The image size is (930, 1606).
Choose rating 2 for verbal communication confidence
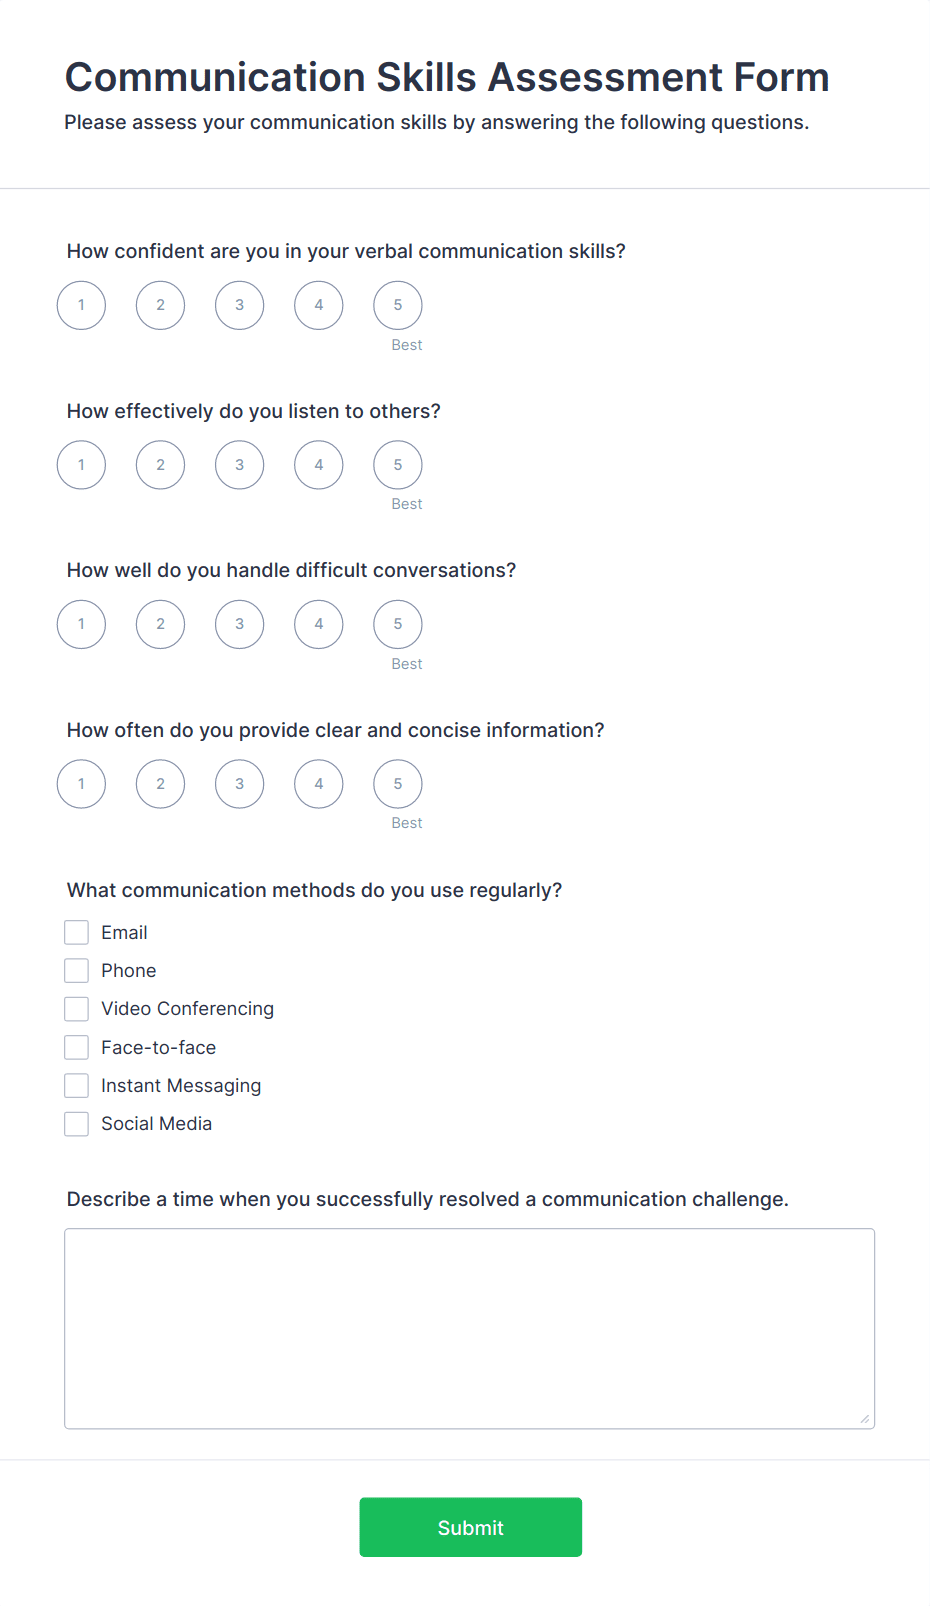click(160, 305)
